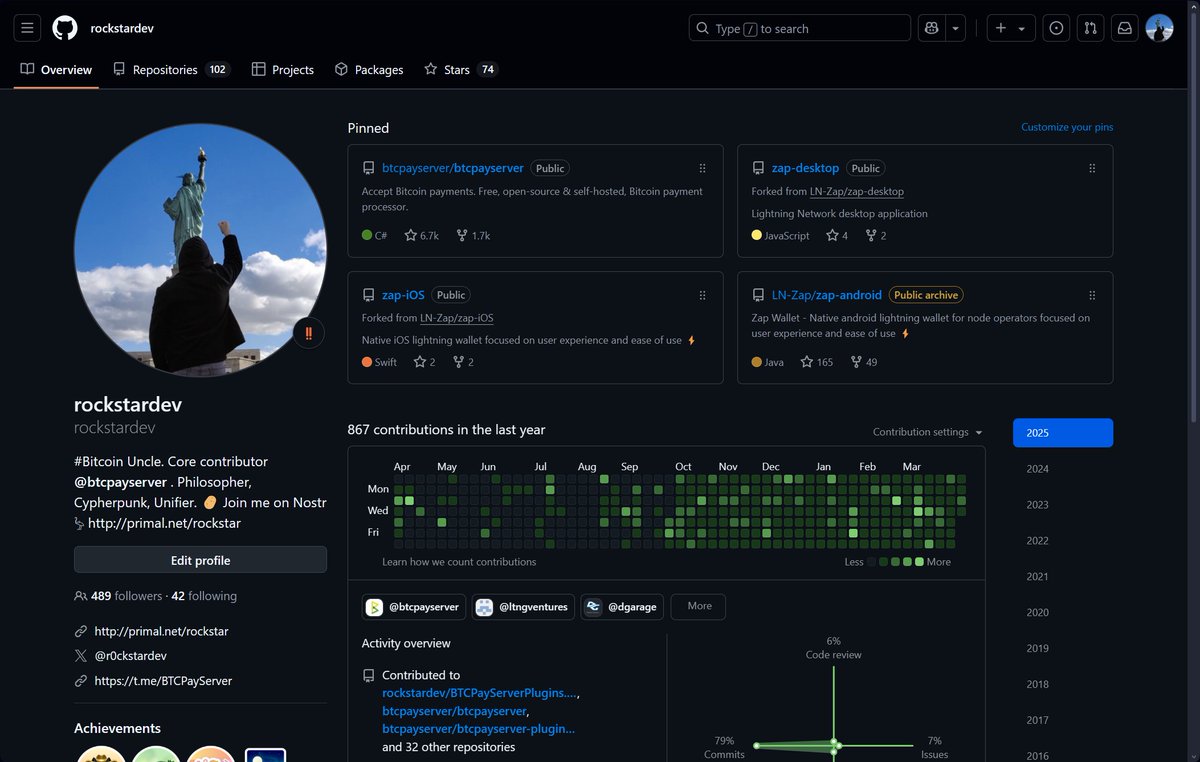
Task: Expand More organizations button
Action: tap(699, 606)
